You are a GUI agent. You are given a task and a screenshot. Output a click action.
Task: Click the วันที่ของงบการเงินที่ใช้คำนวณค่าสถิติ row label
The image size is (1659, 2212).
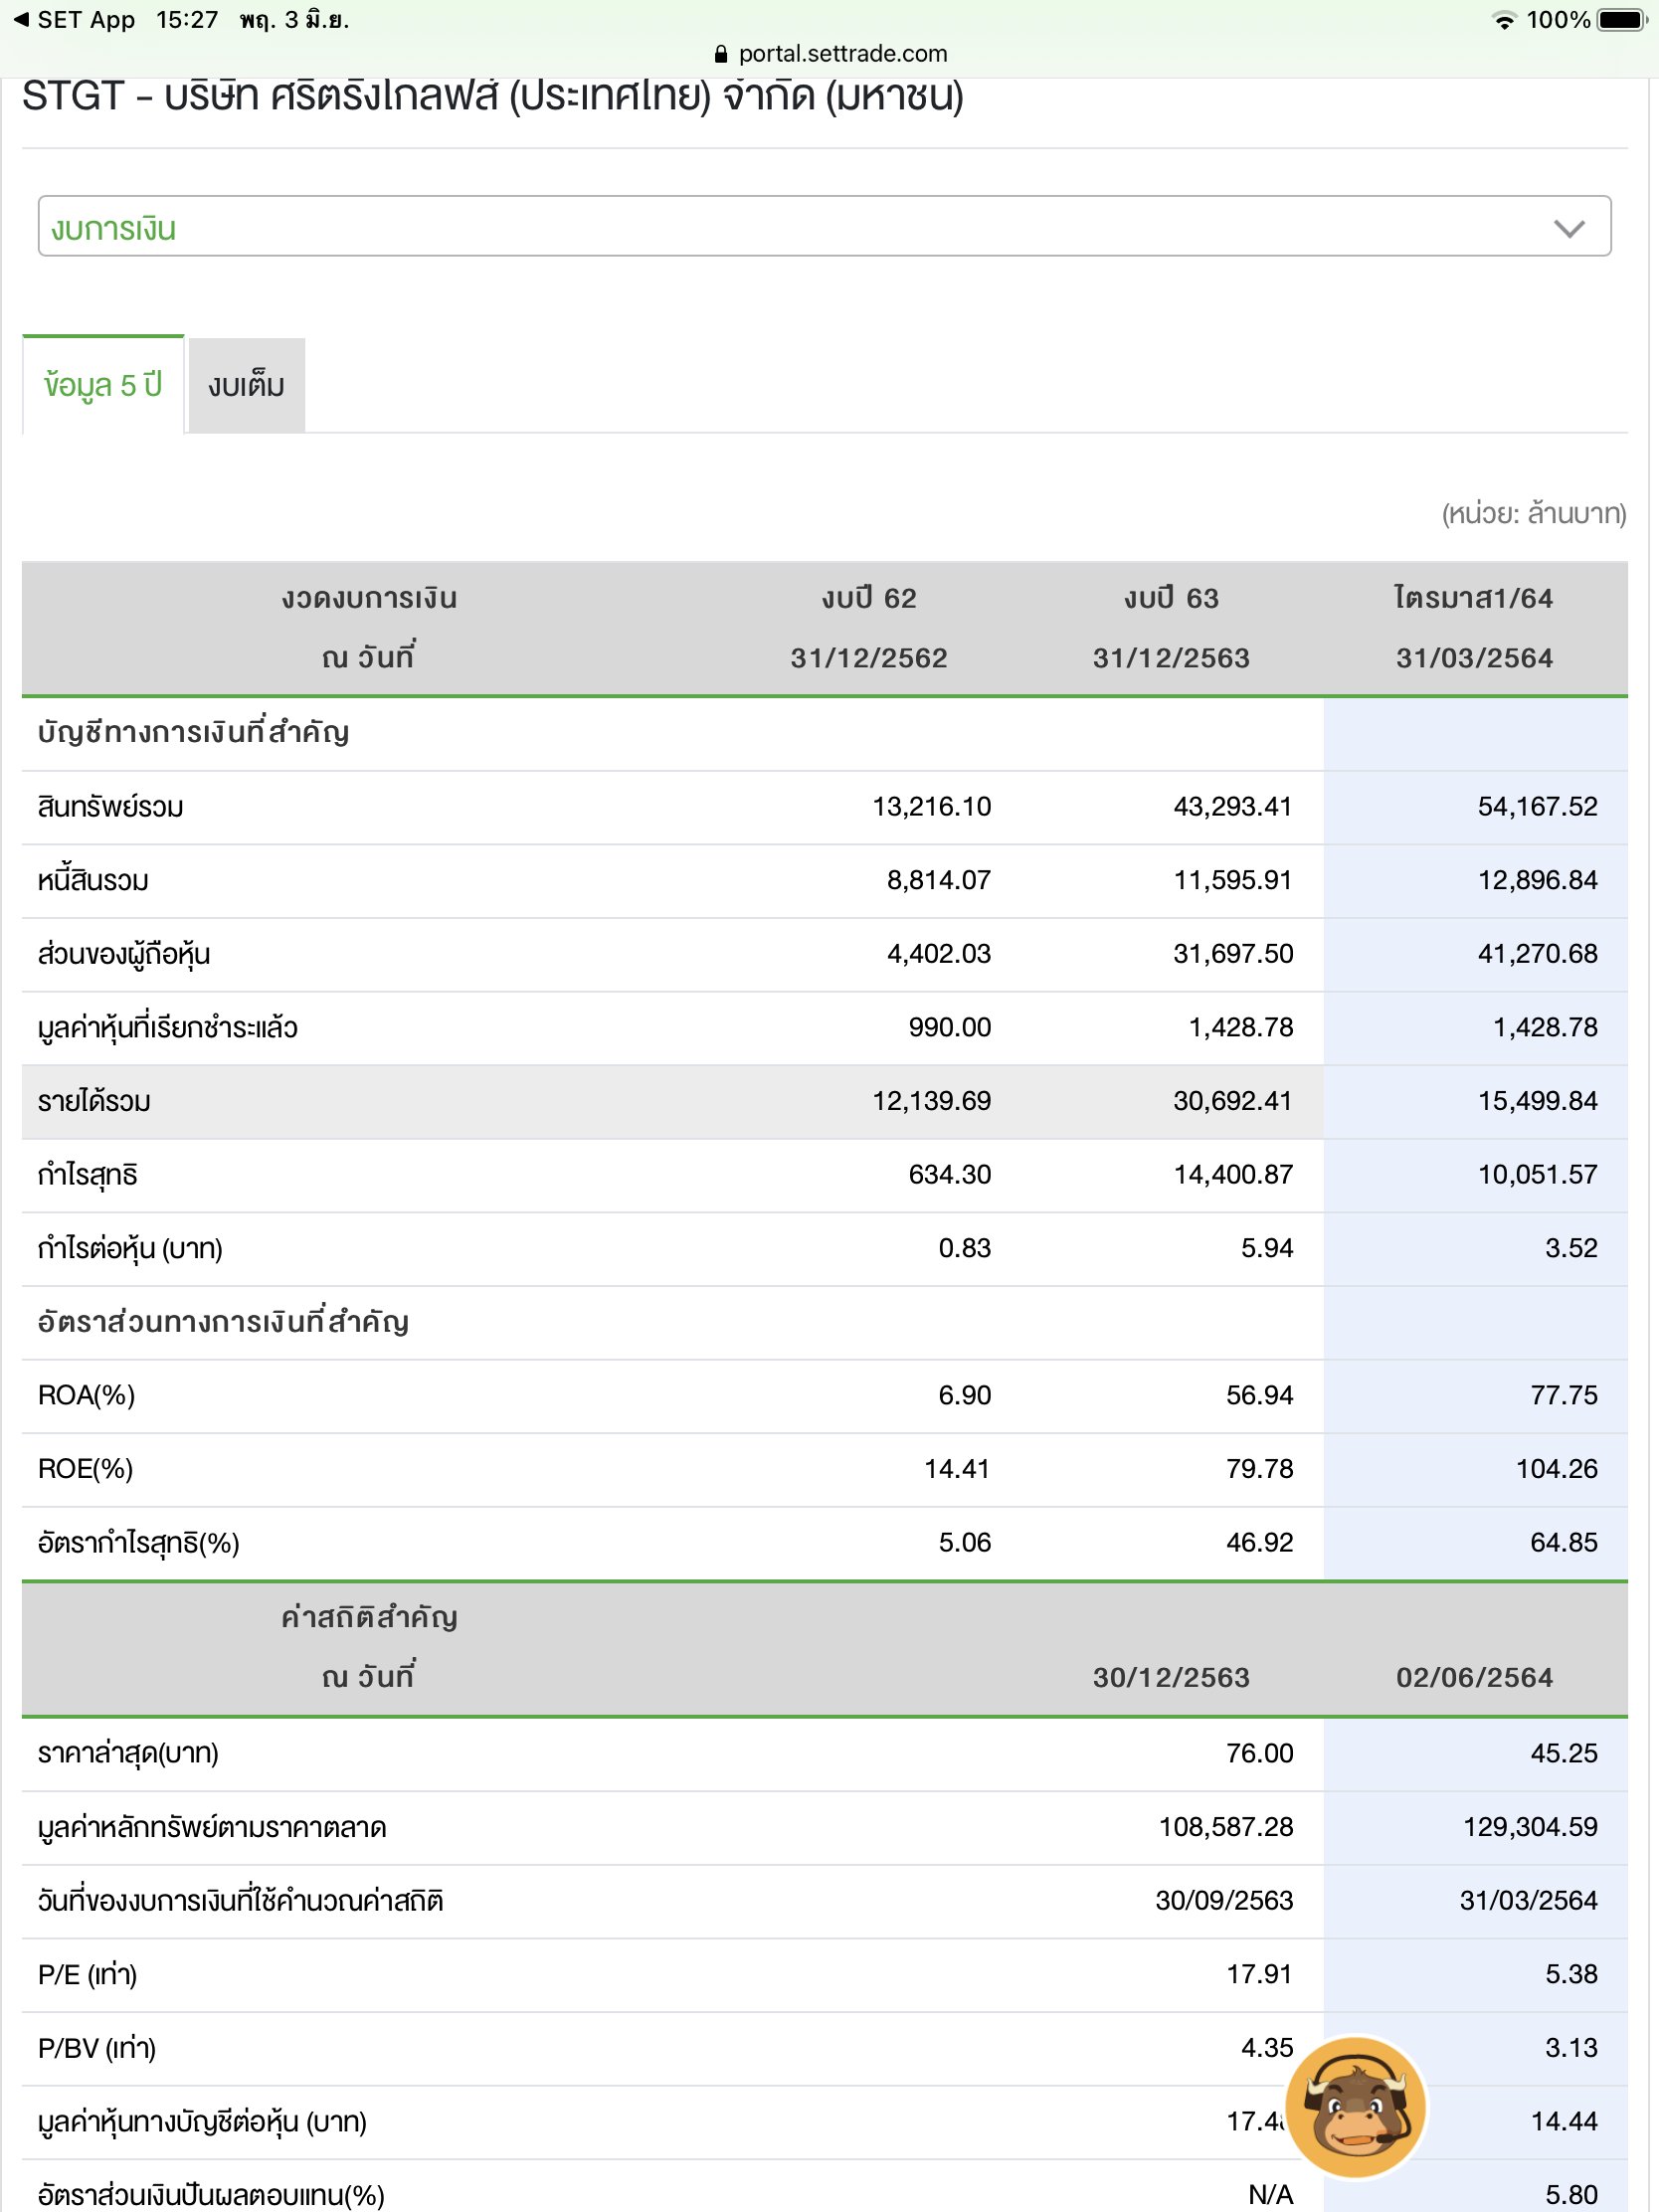(241, 1901)
